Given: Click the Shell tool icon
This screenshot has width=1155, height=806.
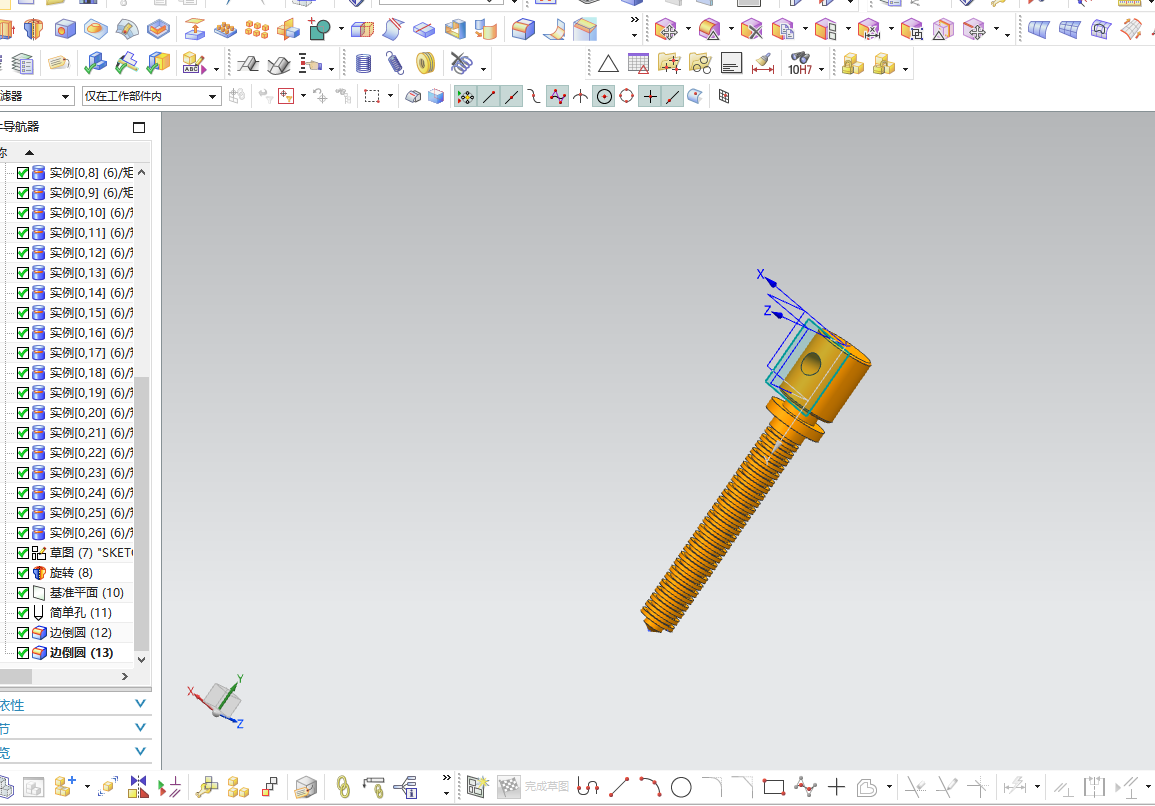Looking at the screenshot, I should click(x=455, y=29).
